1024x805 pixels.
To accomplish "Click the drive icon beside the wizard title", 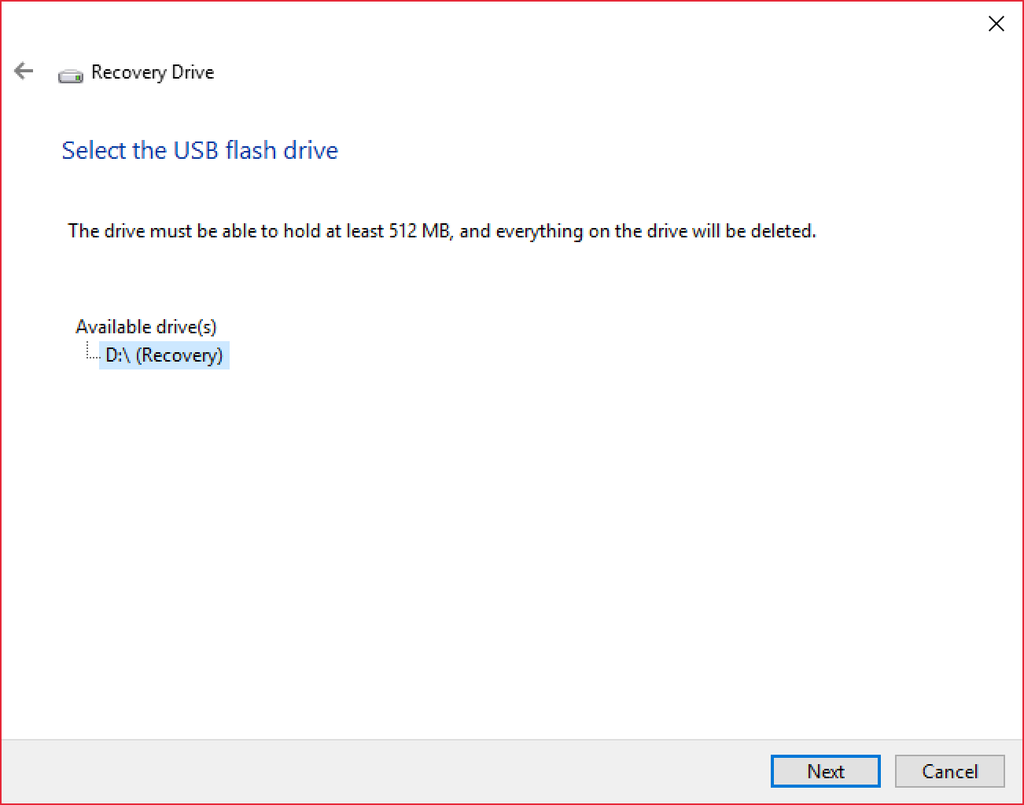I will click(x=69, y=74).
